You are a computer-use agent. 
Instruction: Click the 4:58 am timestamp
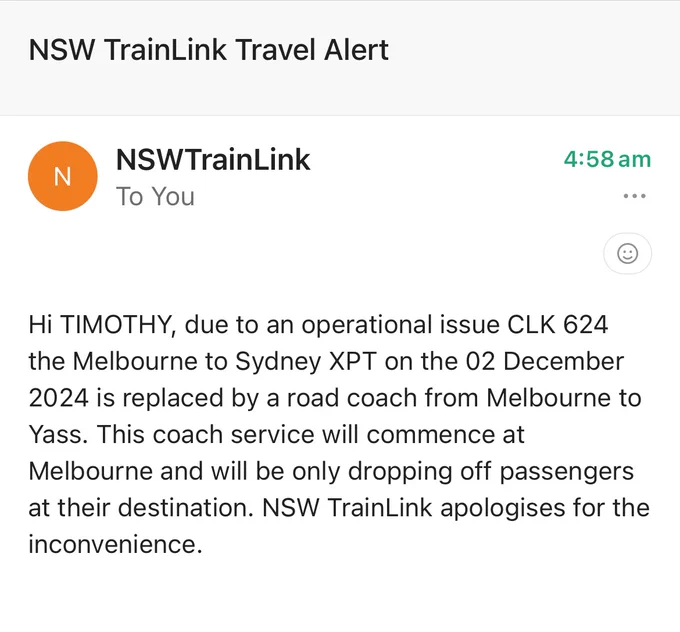click(607, 159)
